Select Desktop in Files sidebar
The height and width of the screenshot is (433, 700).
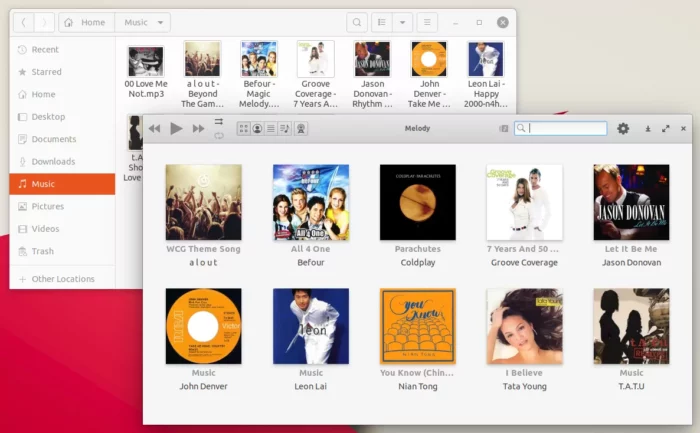[x=62, y=117]
